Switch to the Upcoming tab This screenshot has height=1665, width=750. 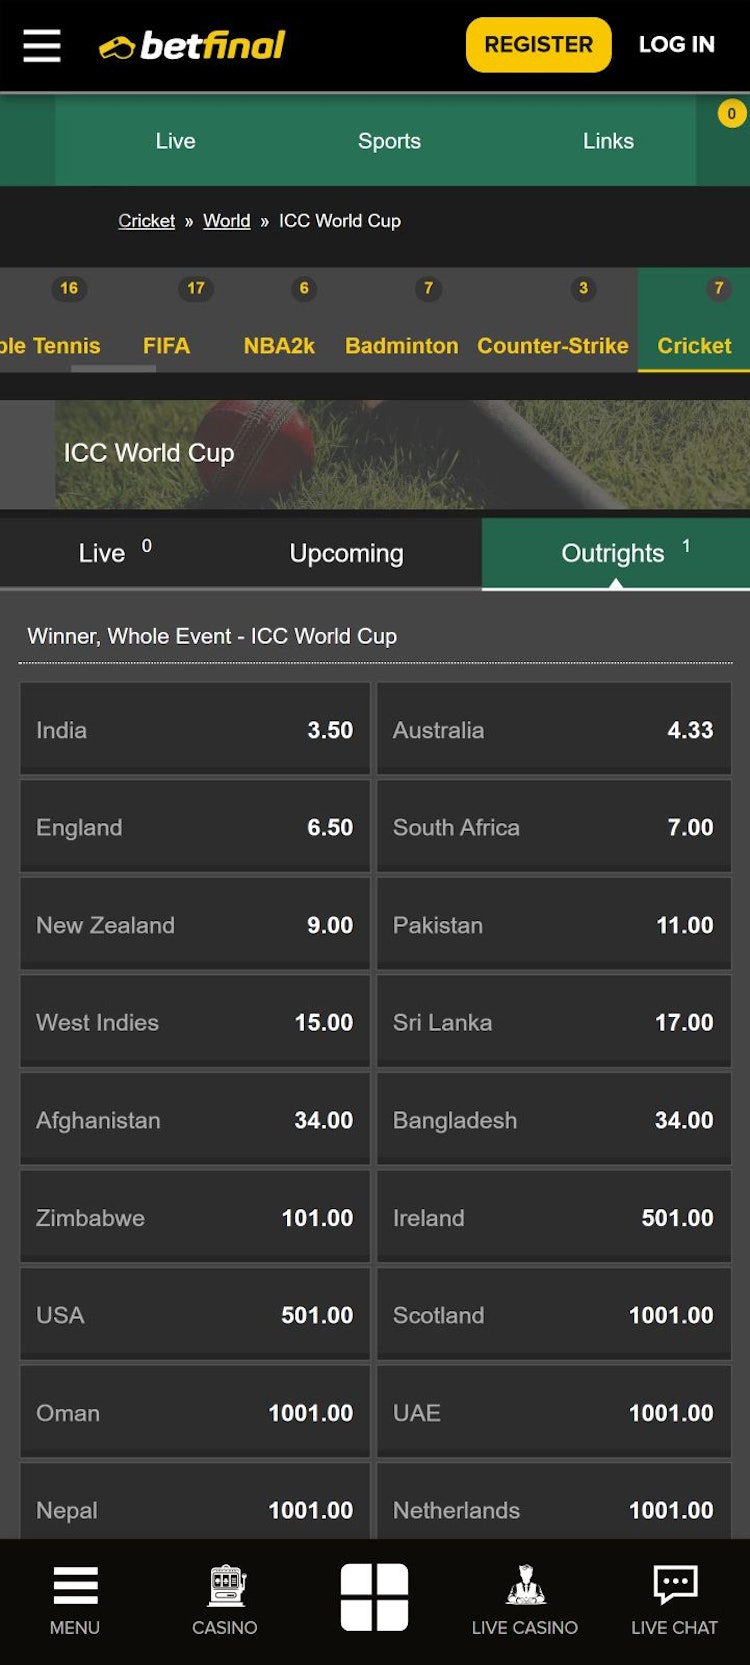point(345,552)
